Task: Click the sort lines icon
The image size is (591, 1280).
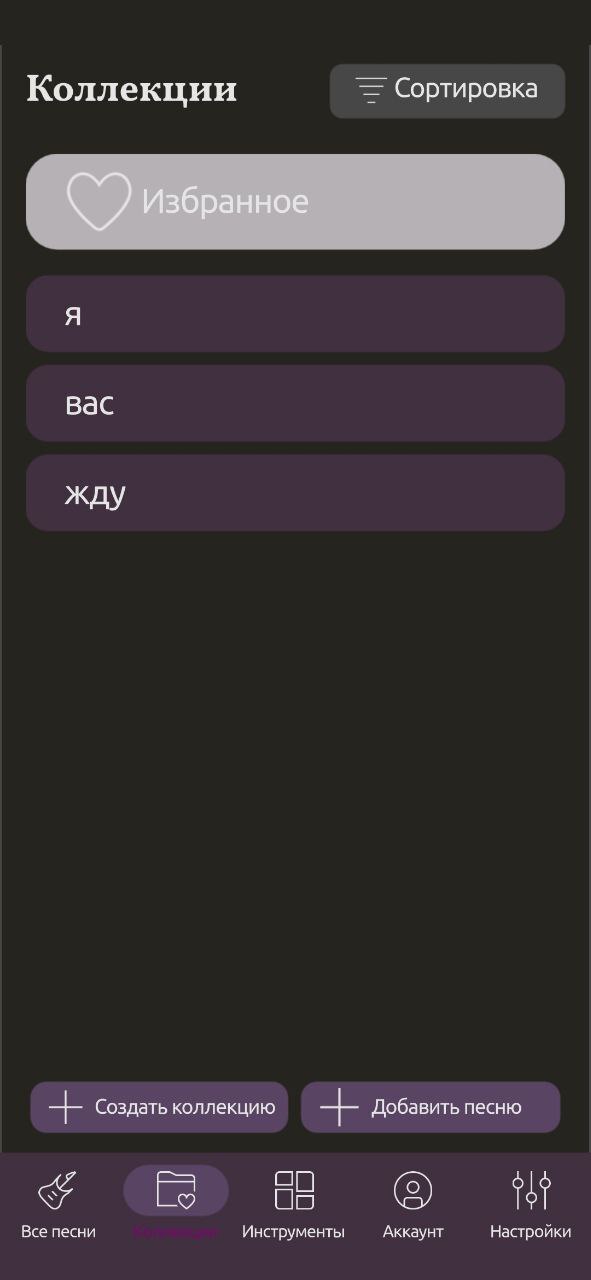Action: (371, 90)
